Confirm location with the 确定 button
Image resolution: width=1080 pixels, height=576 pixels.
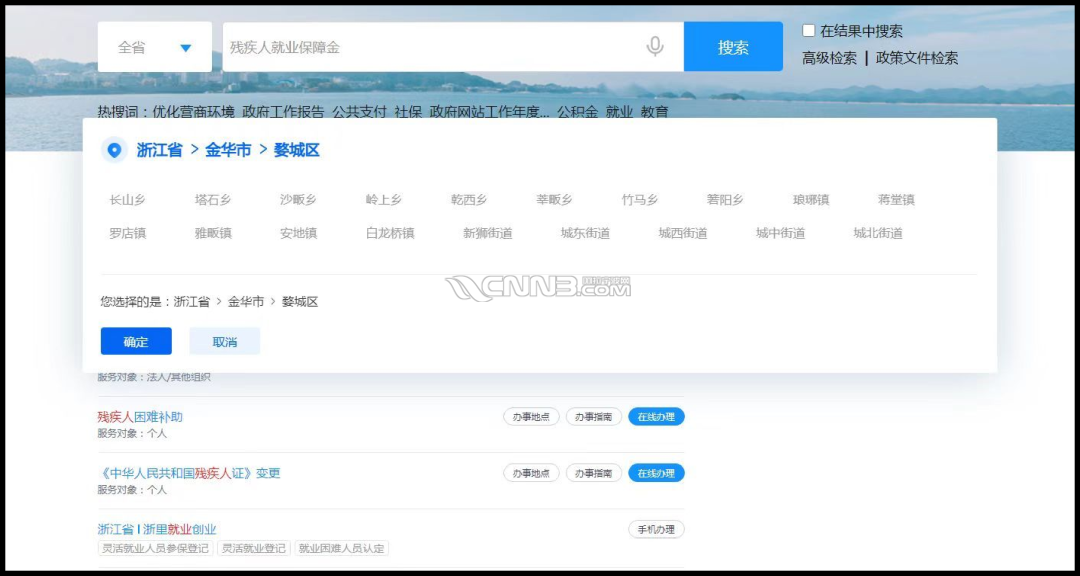tap(136, 341)
